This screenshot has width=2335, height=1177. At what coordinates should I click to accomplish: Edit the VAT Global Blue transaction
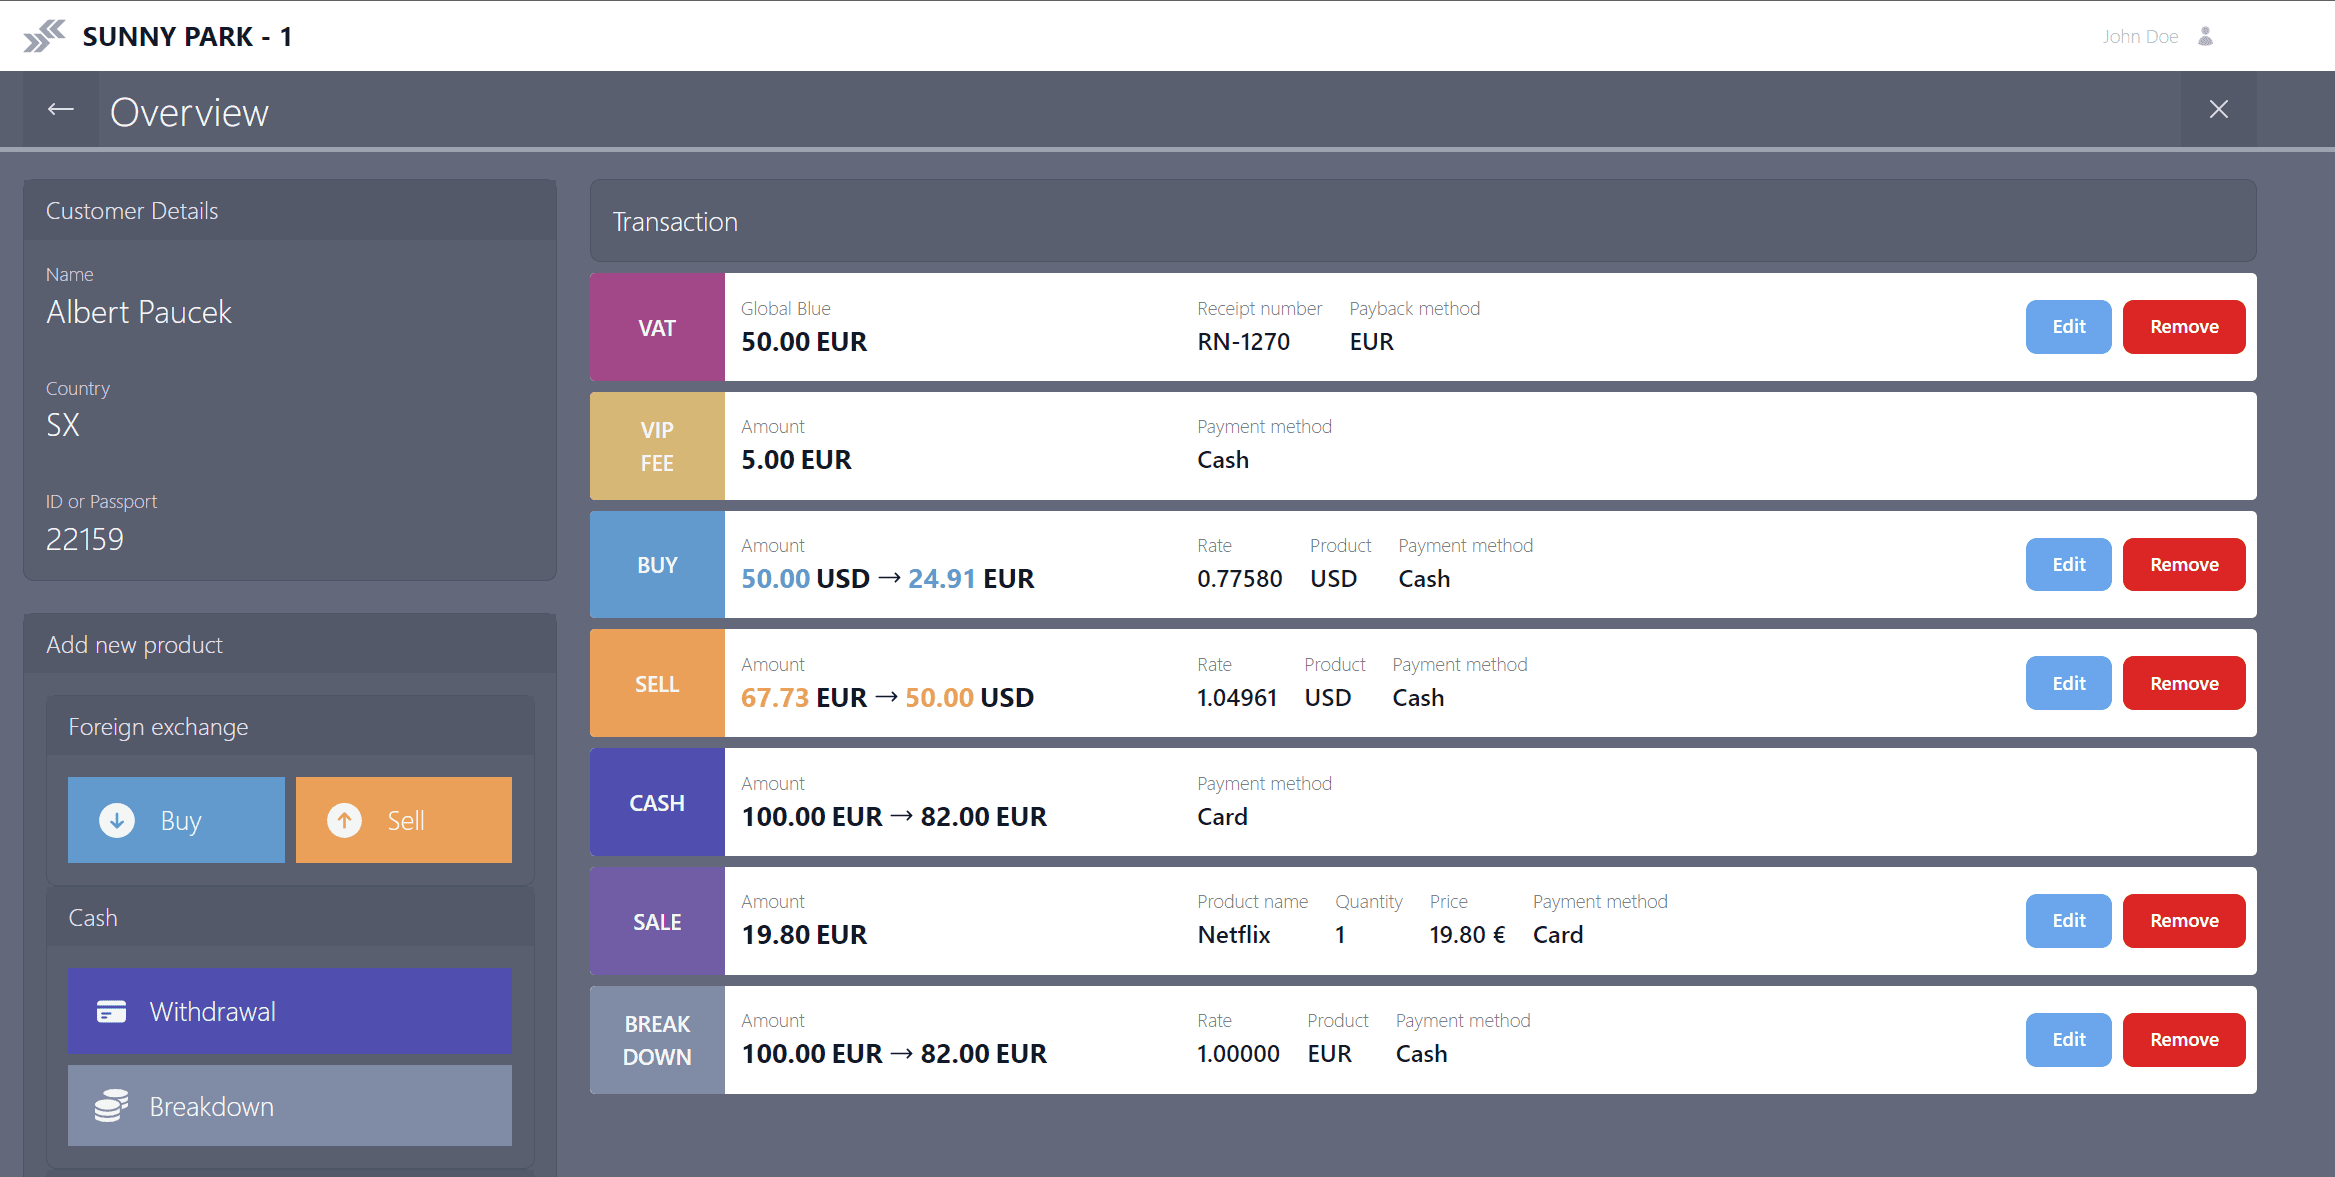point(2068,327)
